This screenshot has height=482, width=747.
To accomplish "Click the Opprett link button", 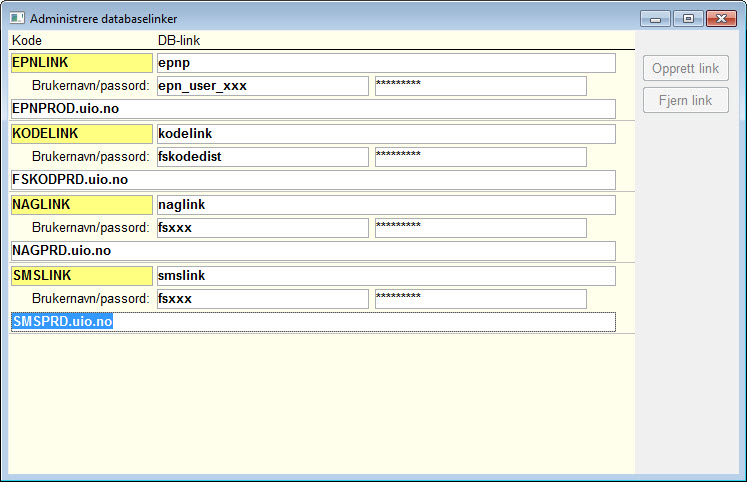I will pos(686,68).
